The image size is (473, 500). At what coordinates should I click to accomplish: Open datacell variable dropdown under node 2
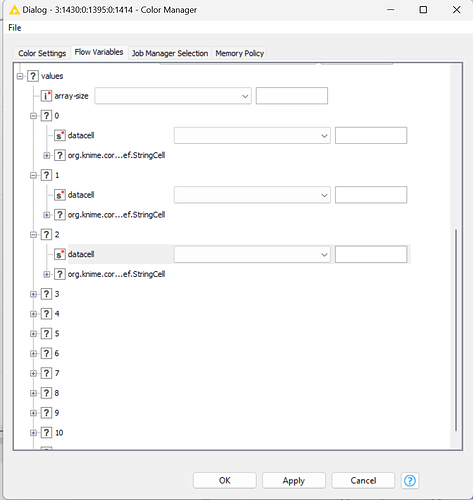click(252, 255)
